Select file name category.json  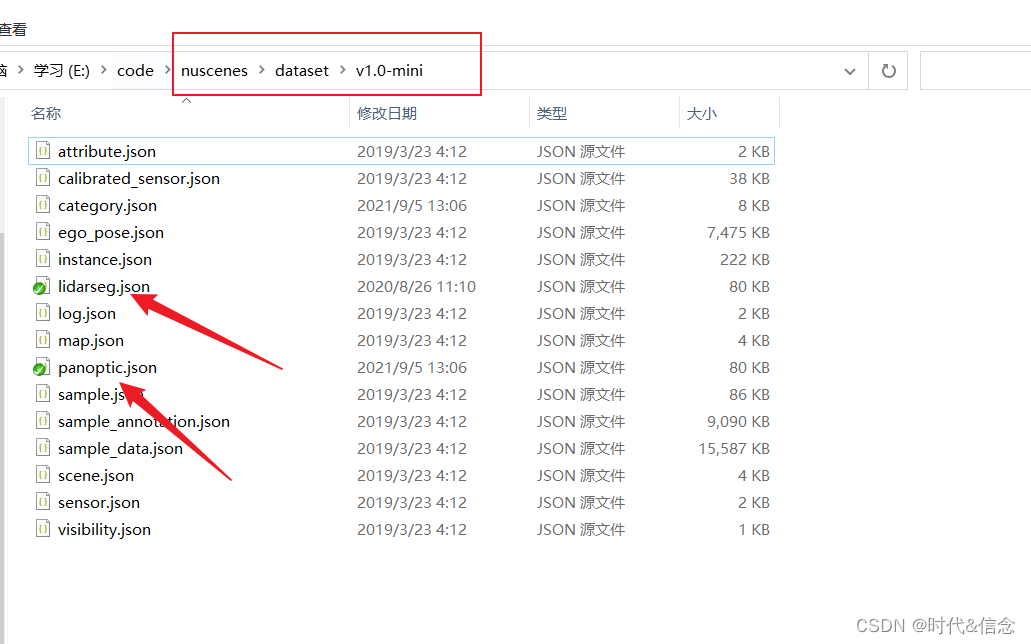pos(107,205)
